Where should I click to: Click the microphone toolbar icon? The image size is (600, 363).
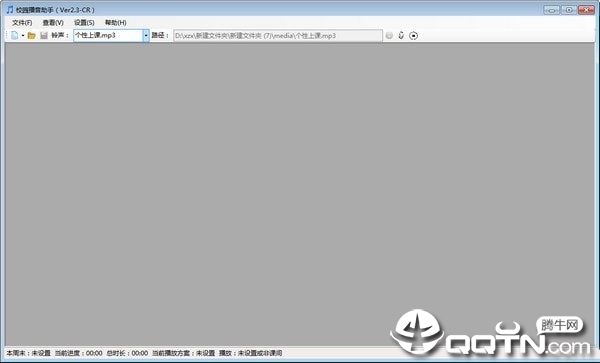coord(401,35)
